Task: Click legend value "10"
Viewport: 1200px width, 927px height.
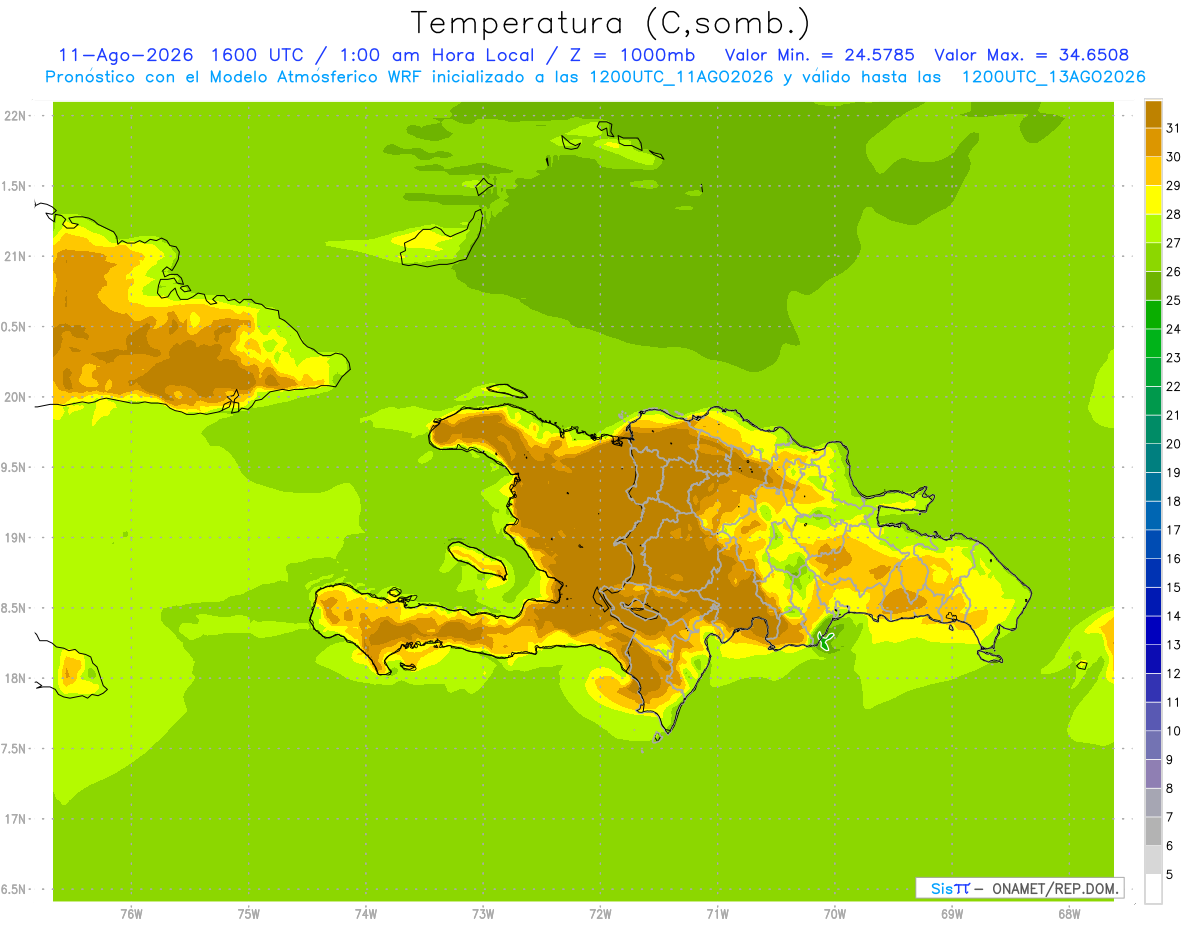Action: click(1174, 731)
